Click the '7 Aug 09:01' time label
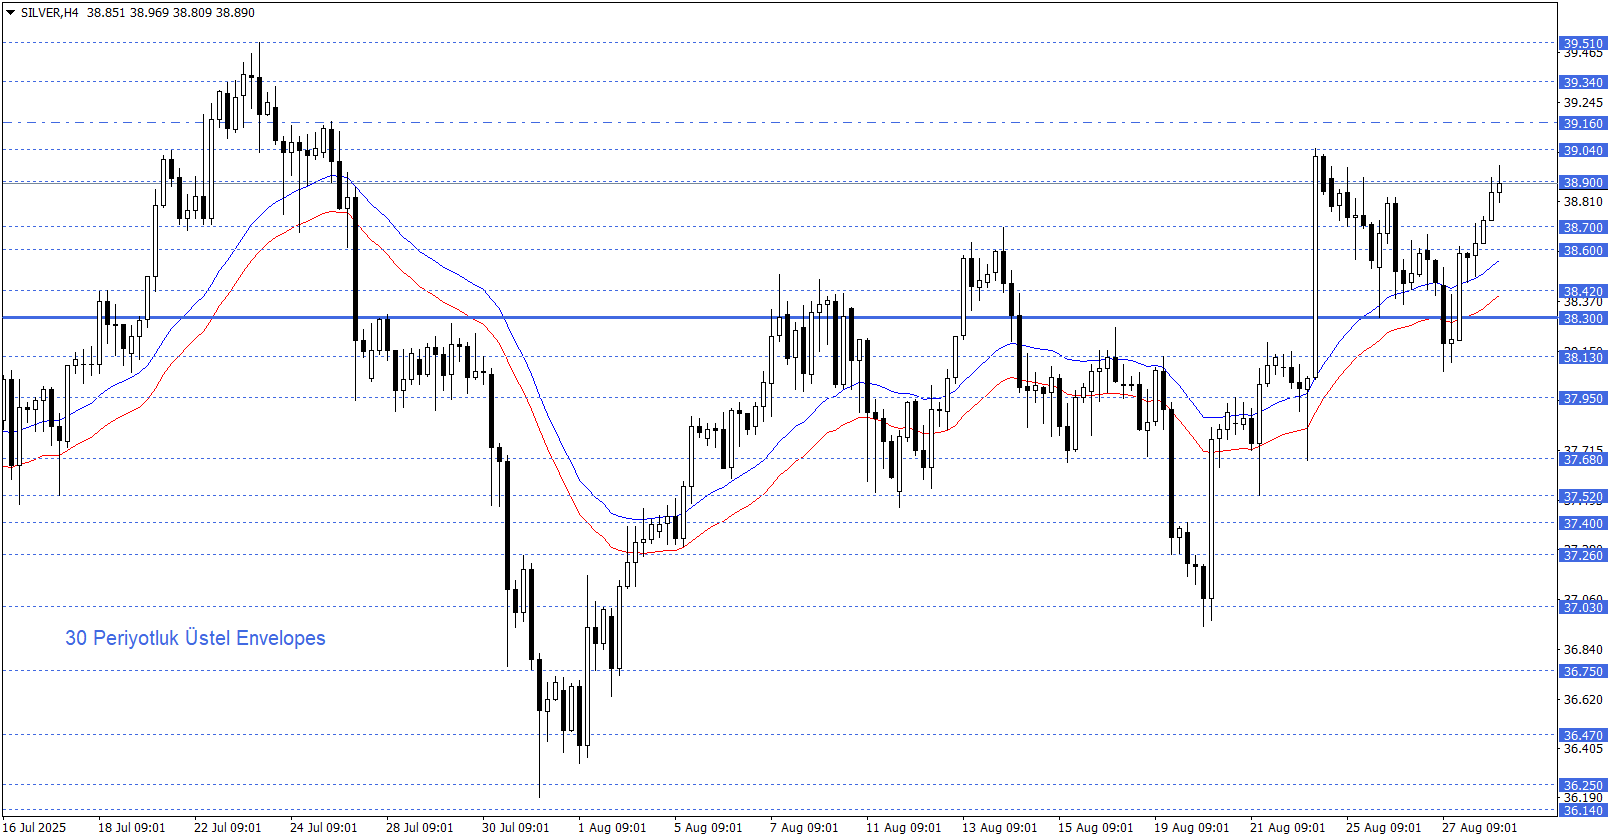Viewport: 1614px width, 840px height. click(x=804, y=828)
